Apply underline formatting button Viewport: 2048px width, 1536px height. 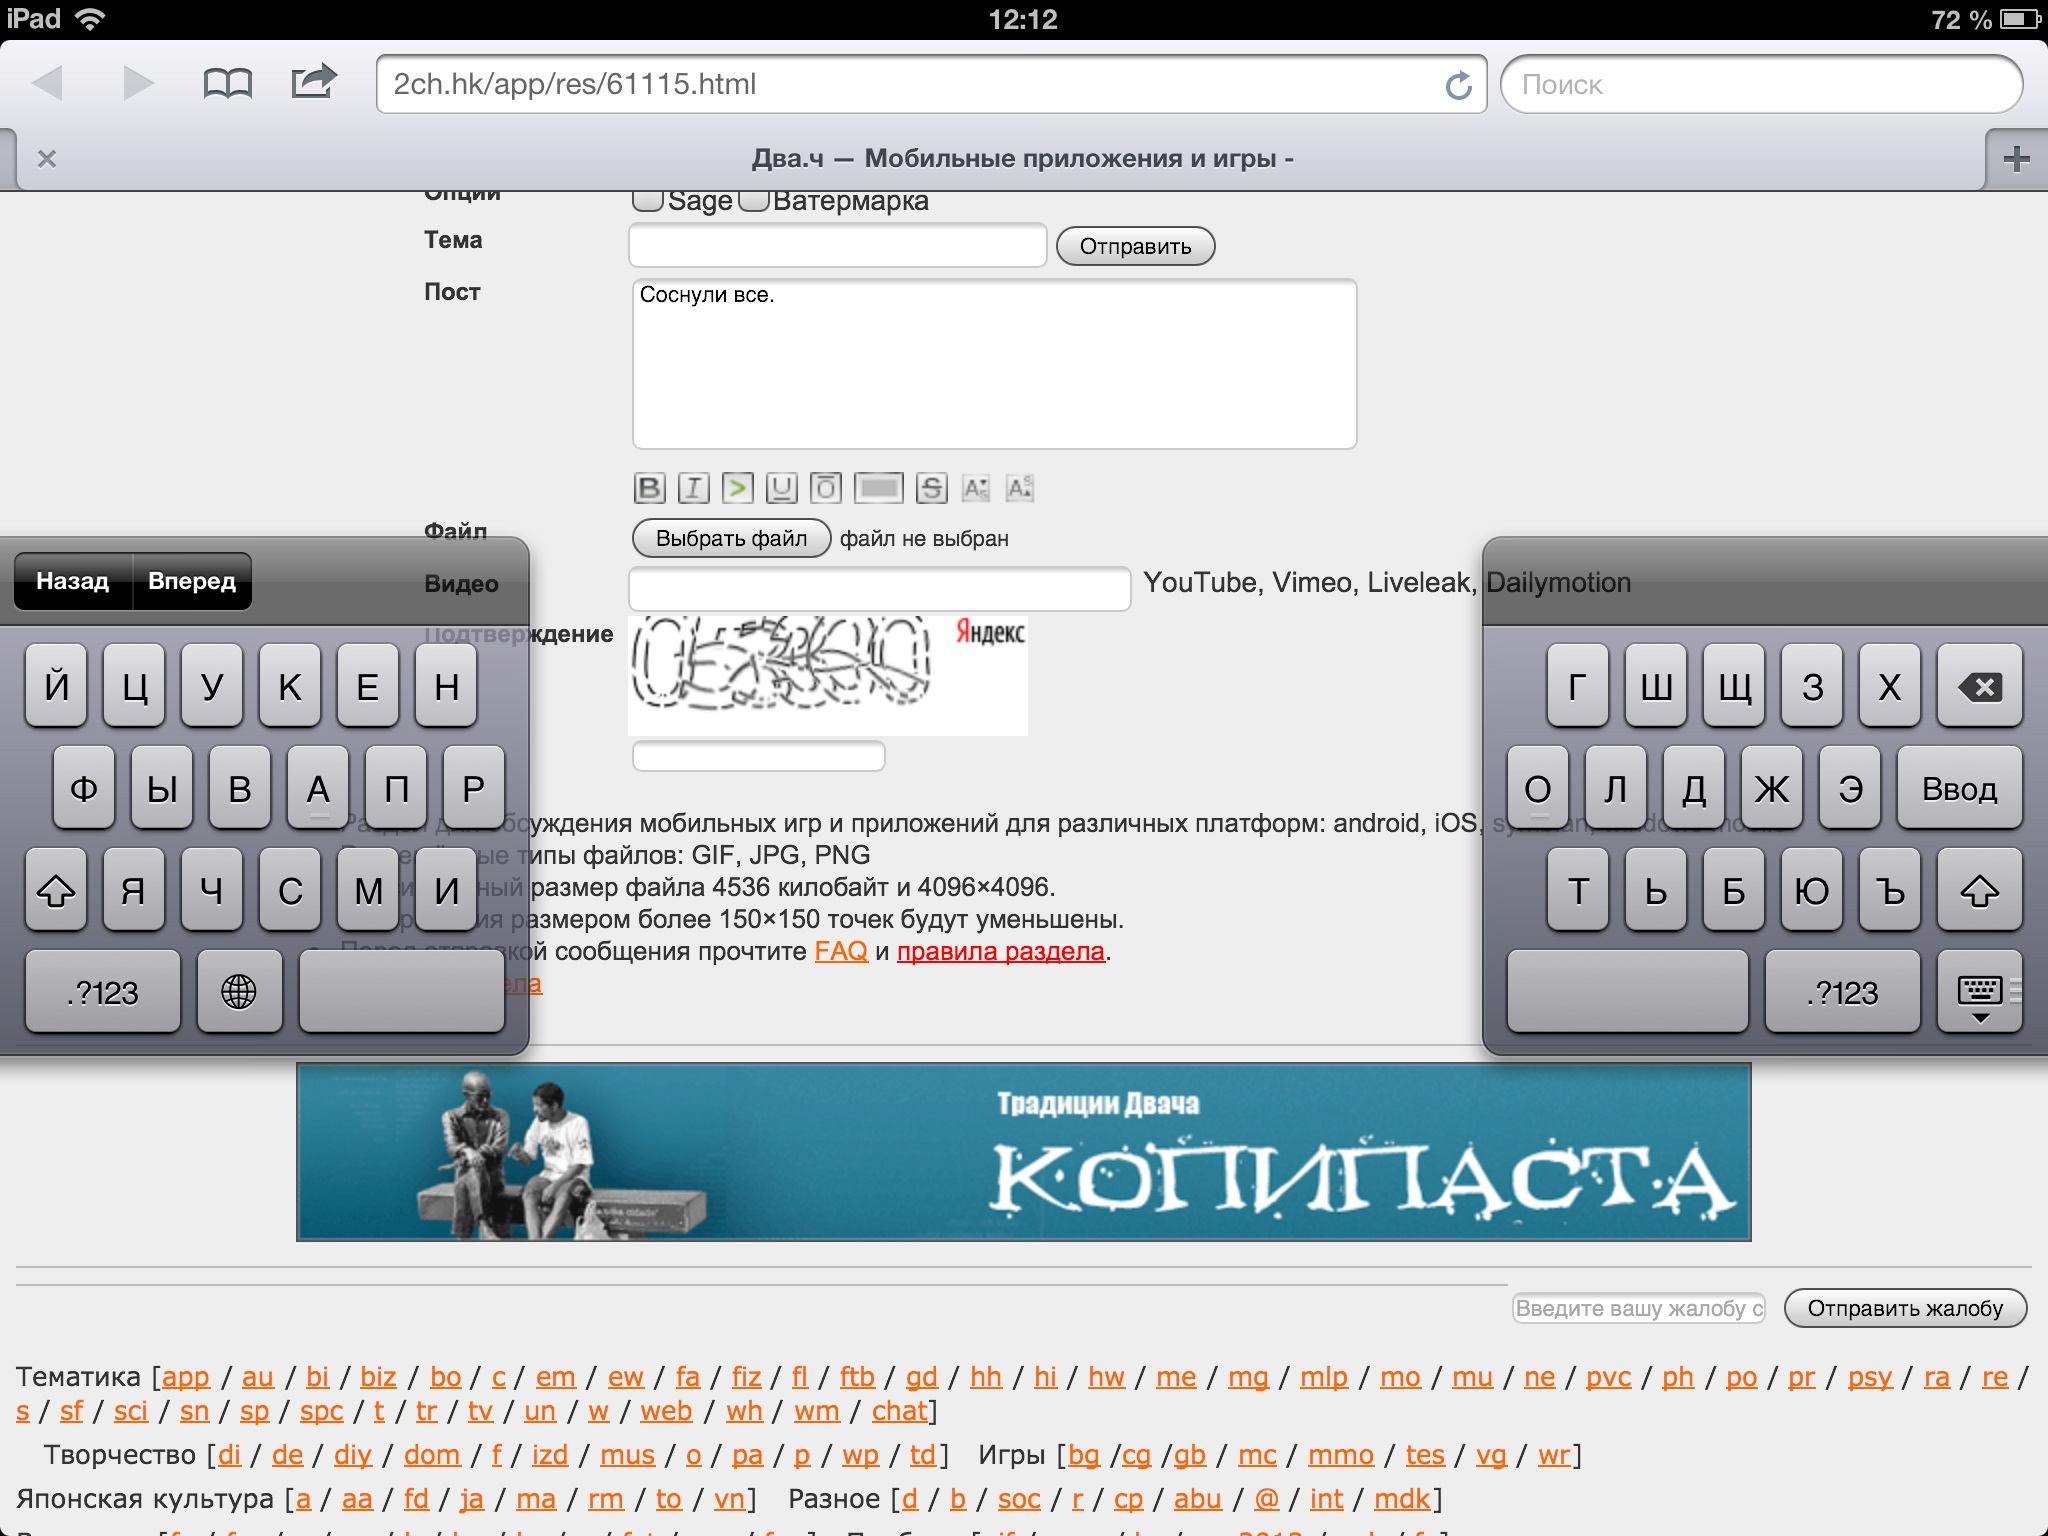tap(781, 488)
